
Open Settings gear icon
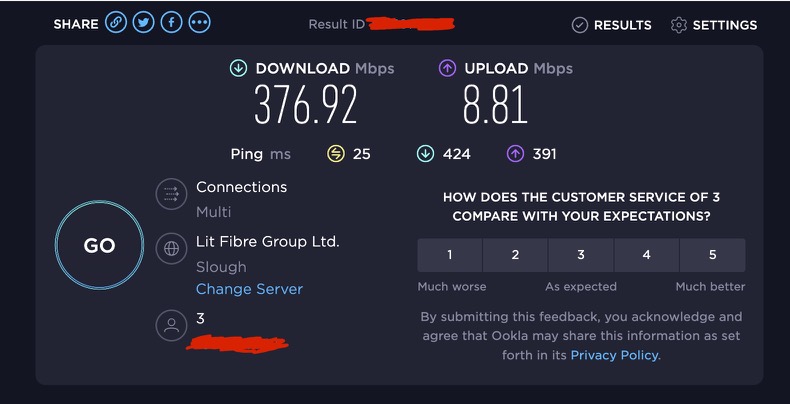point(679,25)
